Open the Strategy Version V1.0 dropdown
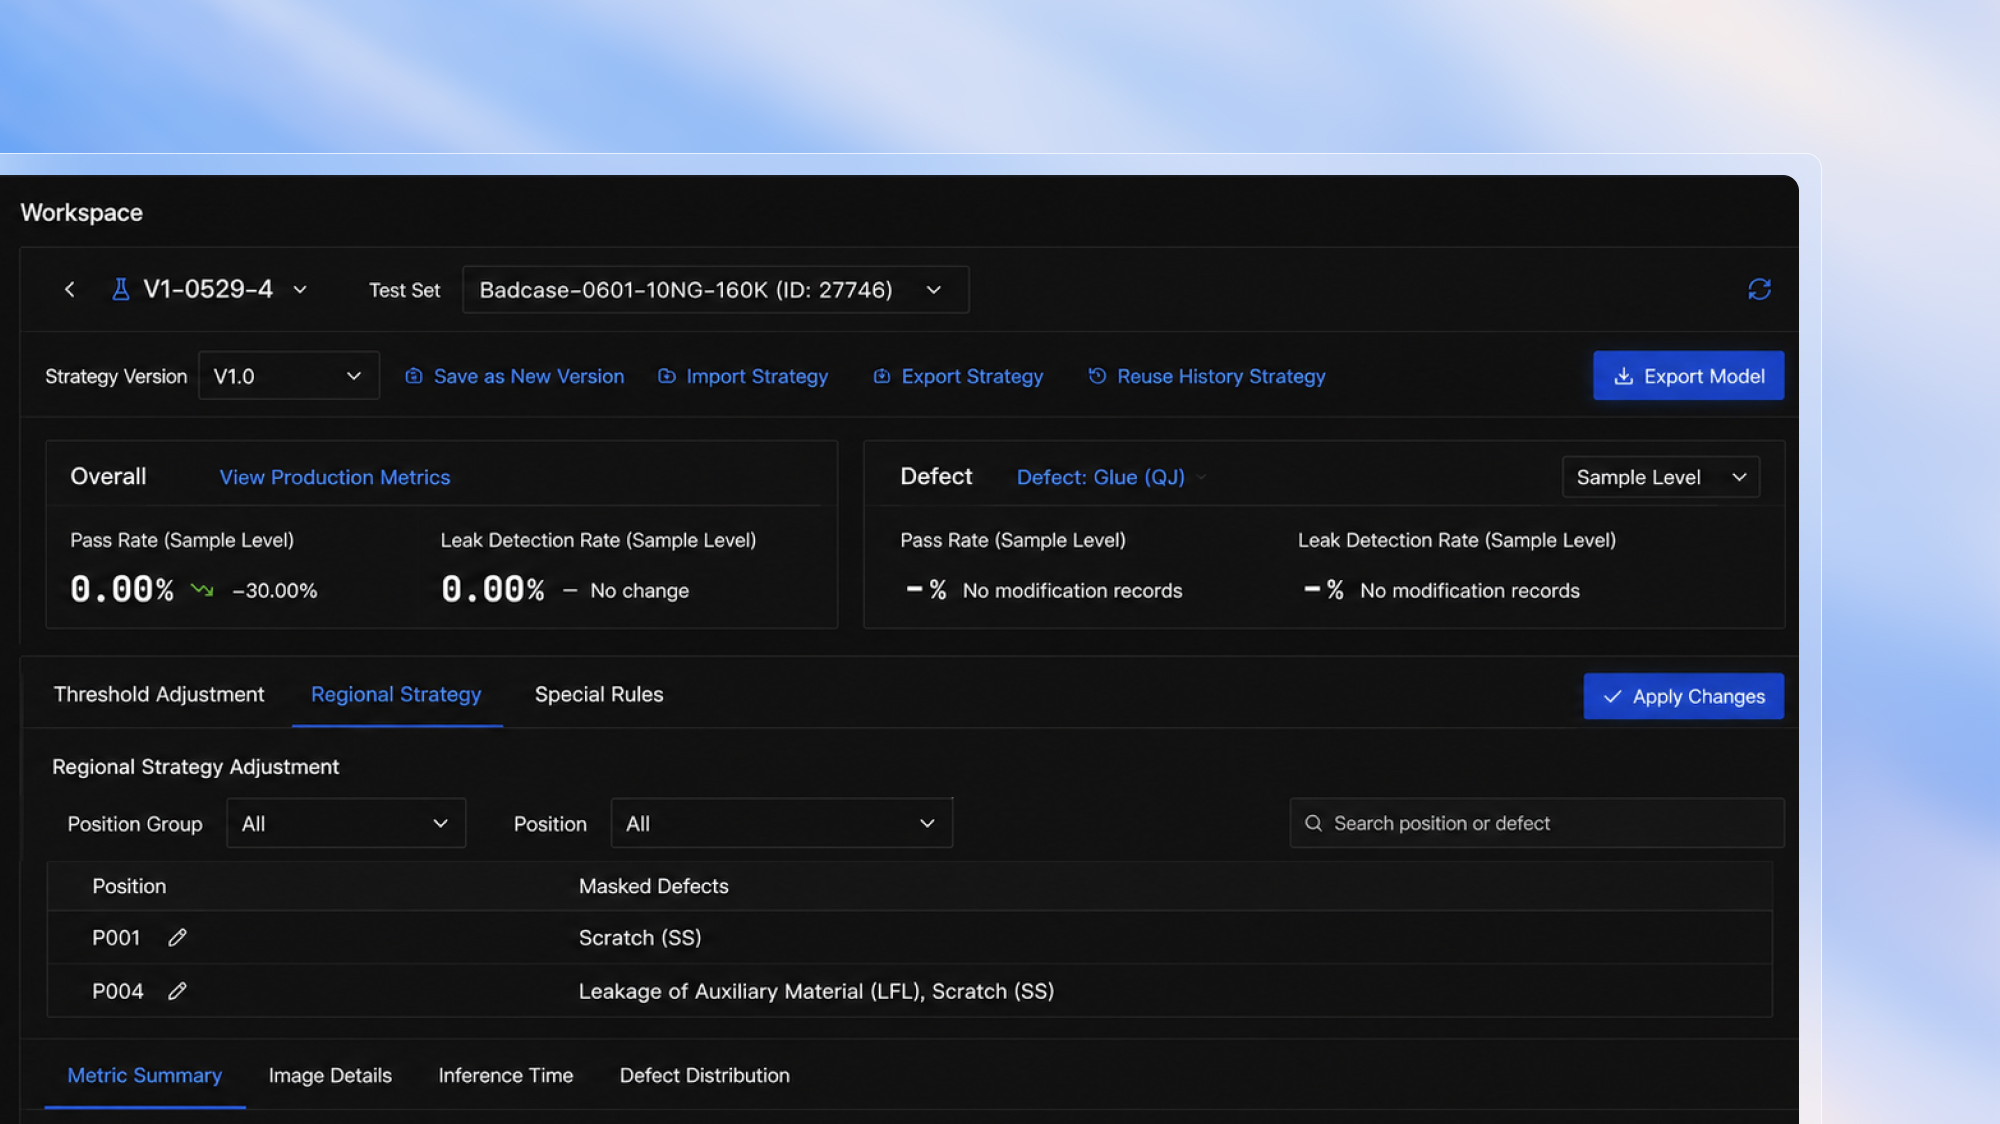 [x=288, y=376]
